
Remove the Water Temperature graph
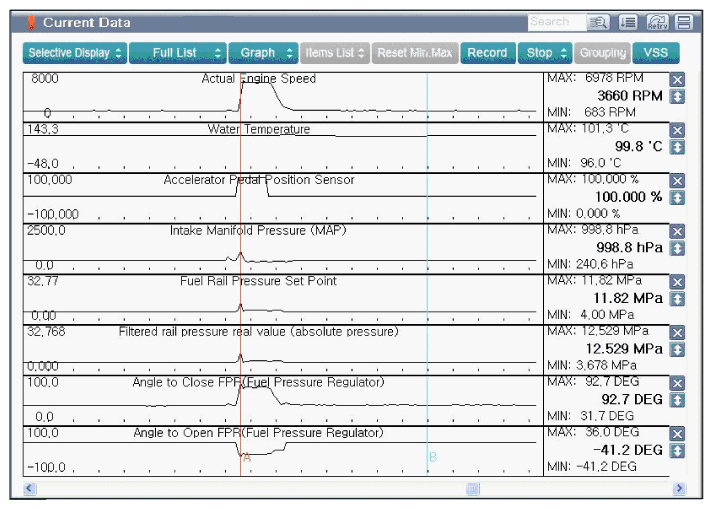click(x=677, y=131)
